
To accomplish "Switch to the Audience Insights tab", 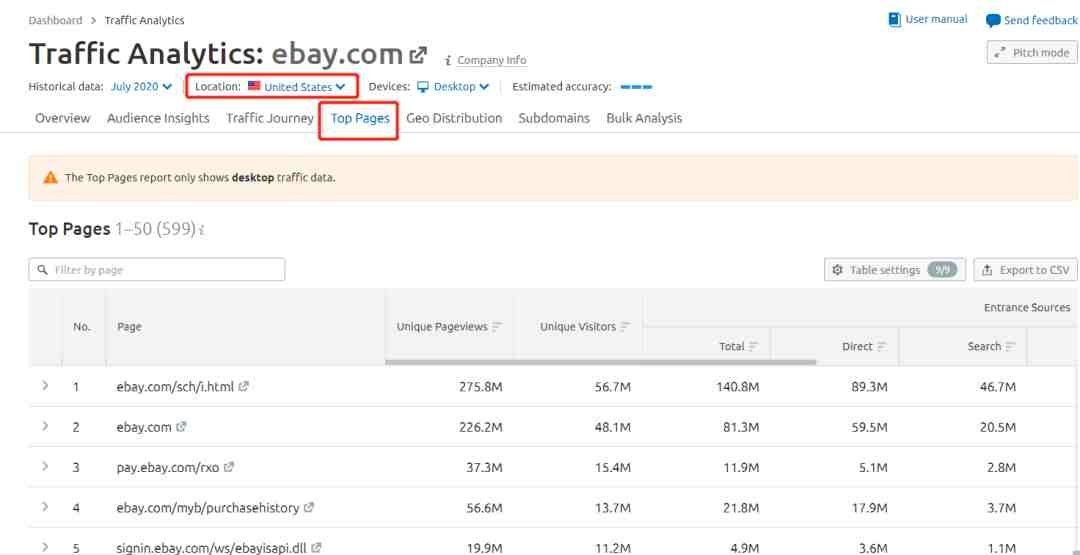I will [158, 118].
